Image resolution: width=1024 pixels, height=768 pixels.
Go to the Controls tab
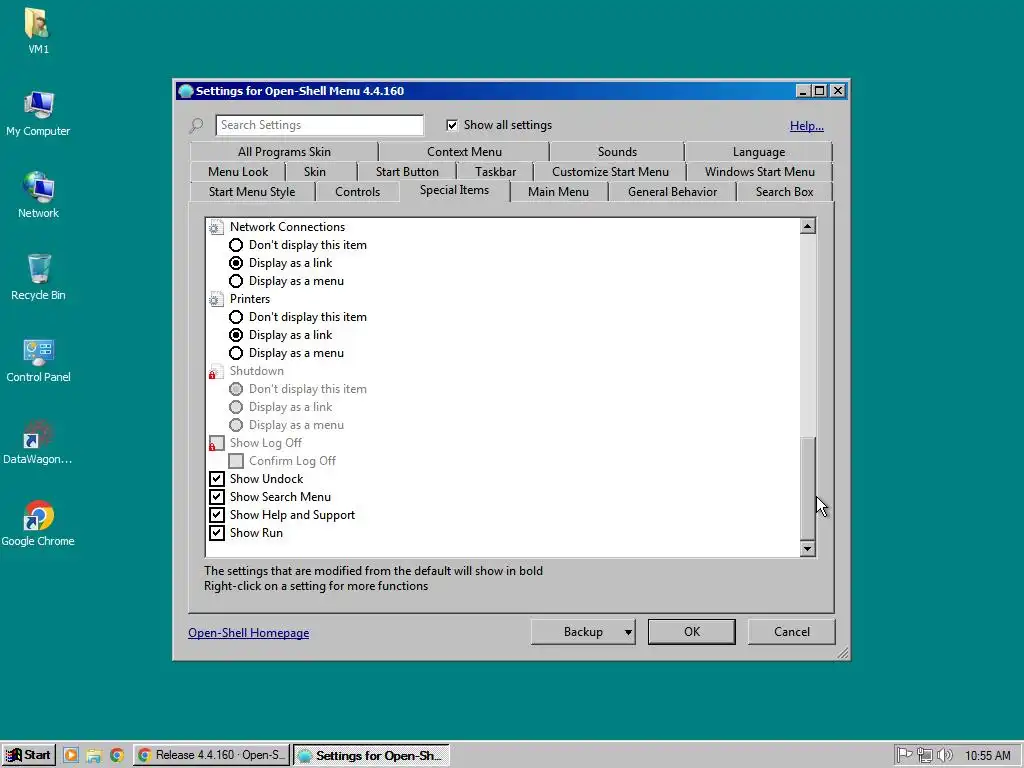point(357,192)
